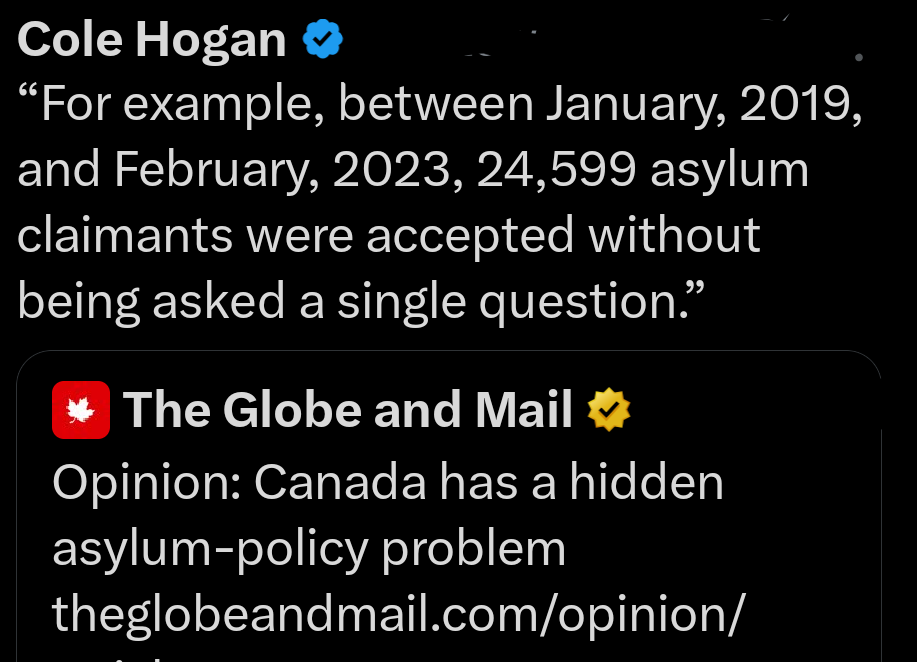Click the headline about Canada's hidden asylum-policy problem
This screenshot has height=662, width=917.
(x=388, y=515)
